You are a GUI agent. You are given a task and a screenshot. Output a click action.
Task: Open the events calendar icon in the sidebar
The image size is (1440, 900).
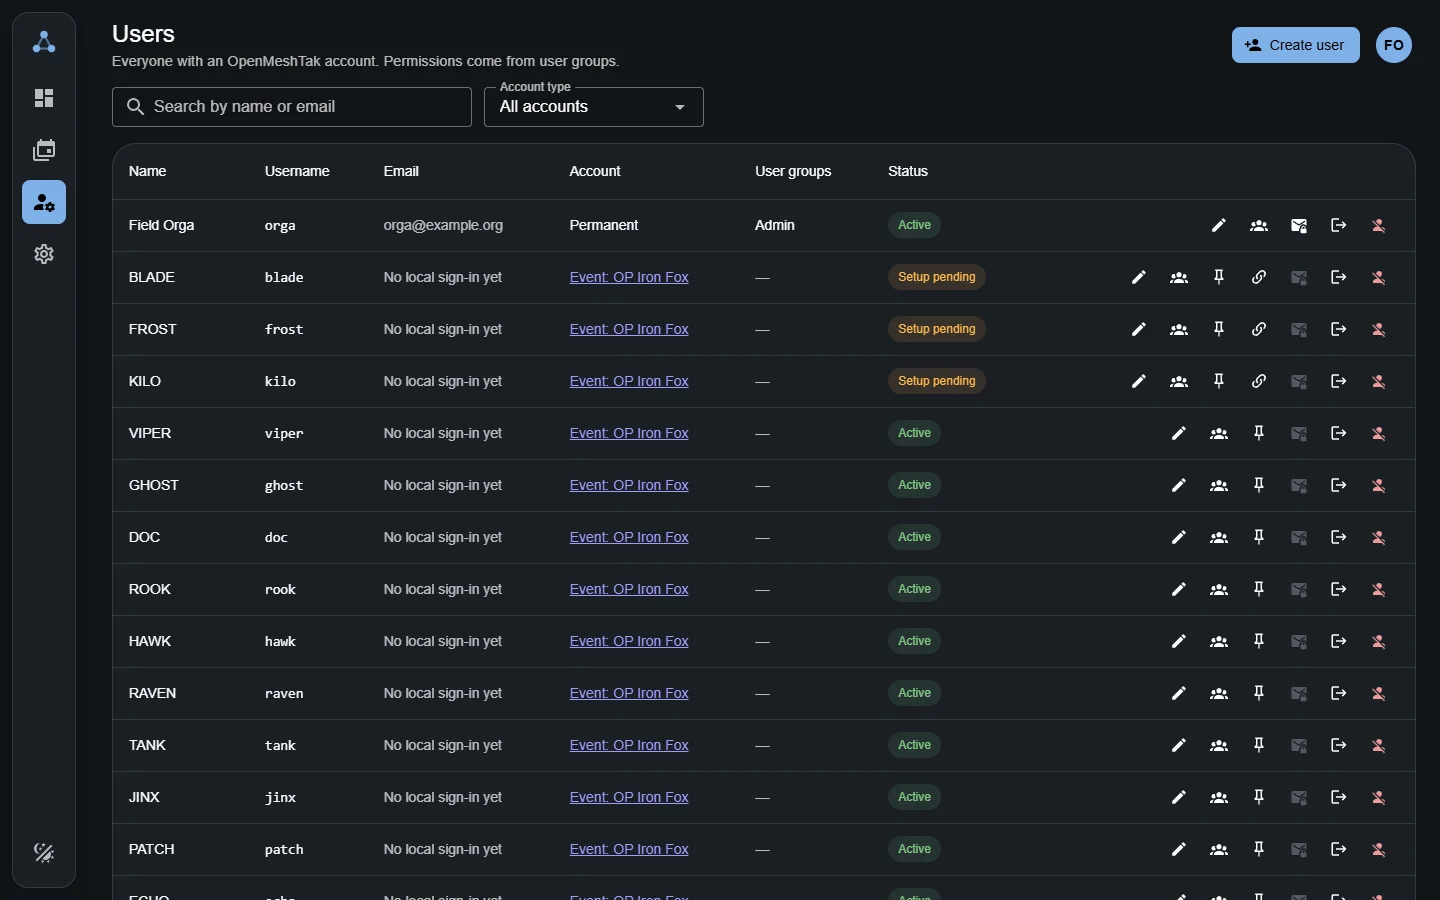coord(44,150)
